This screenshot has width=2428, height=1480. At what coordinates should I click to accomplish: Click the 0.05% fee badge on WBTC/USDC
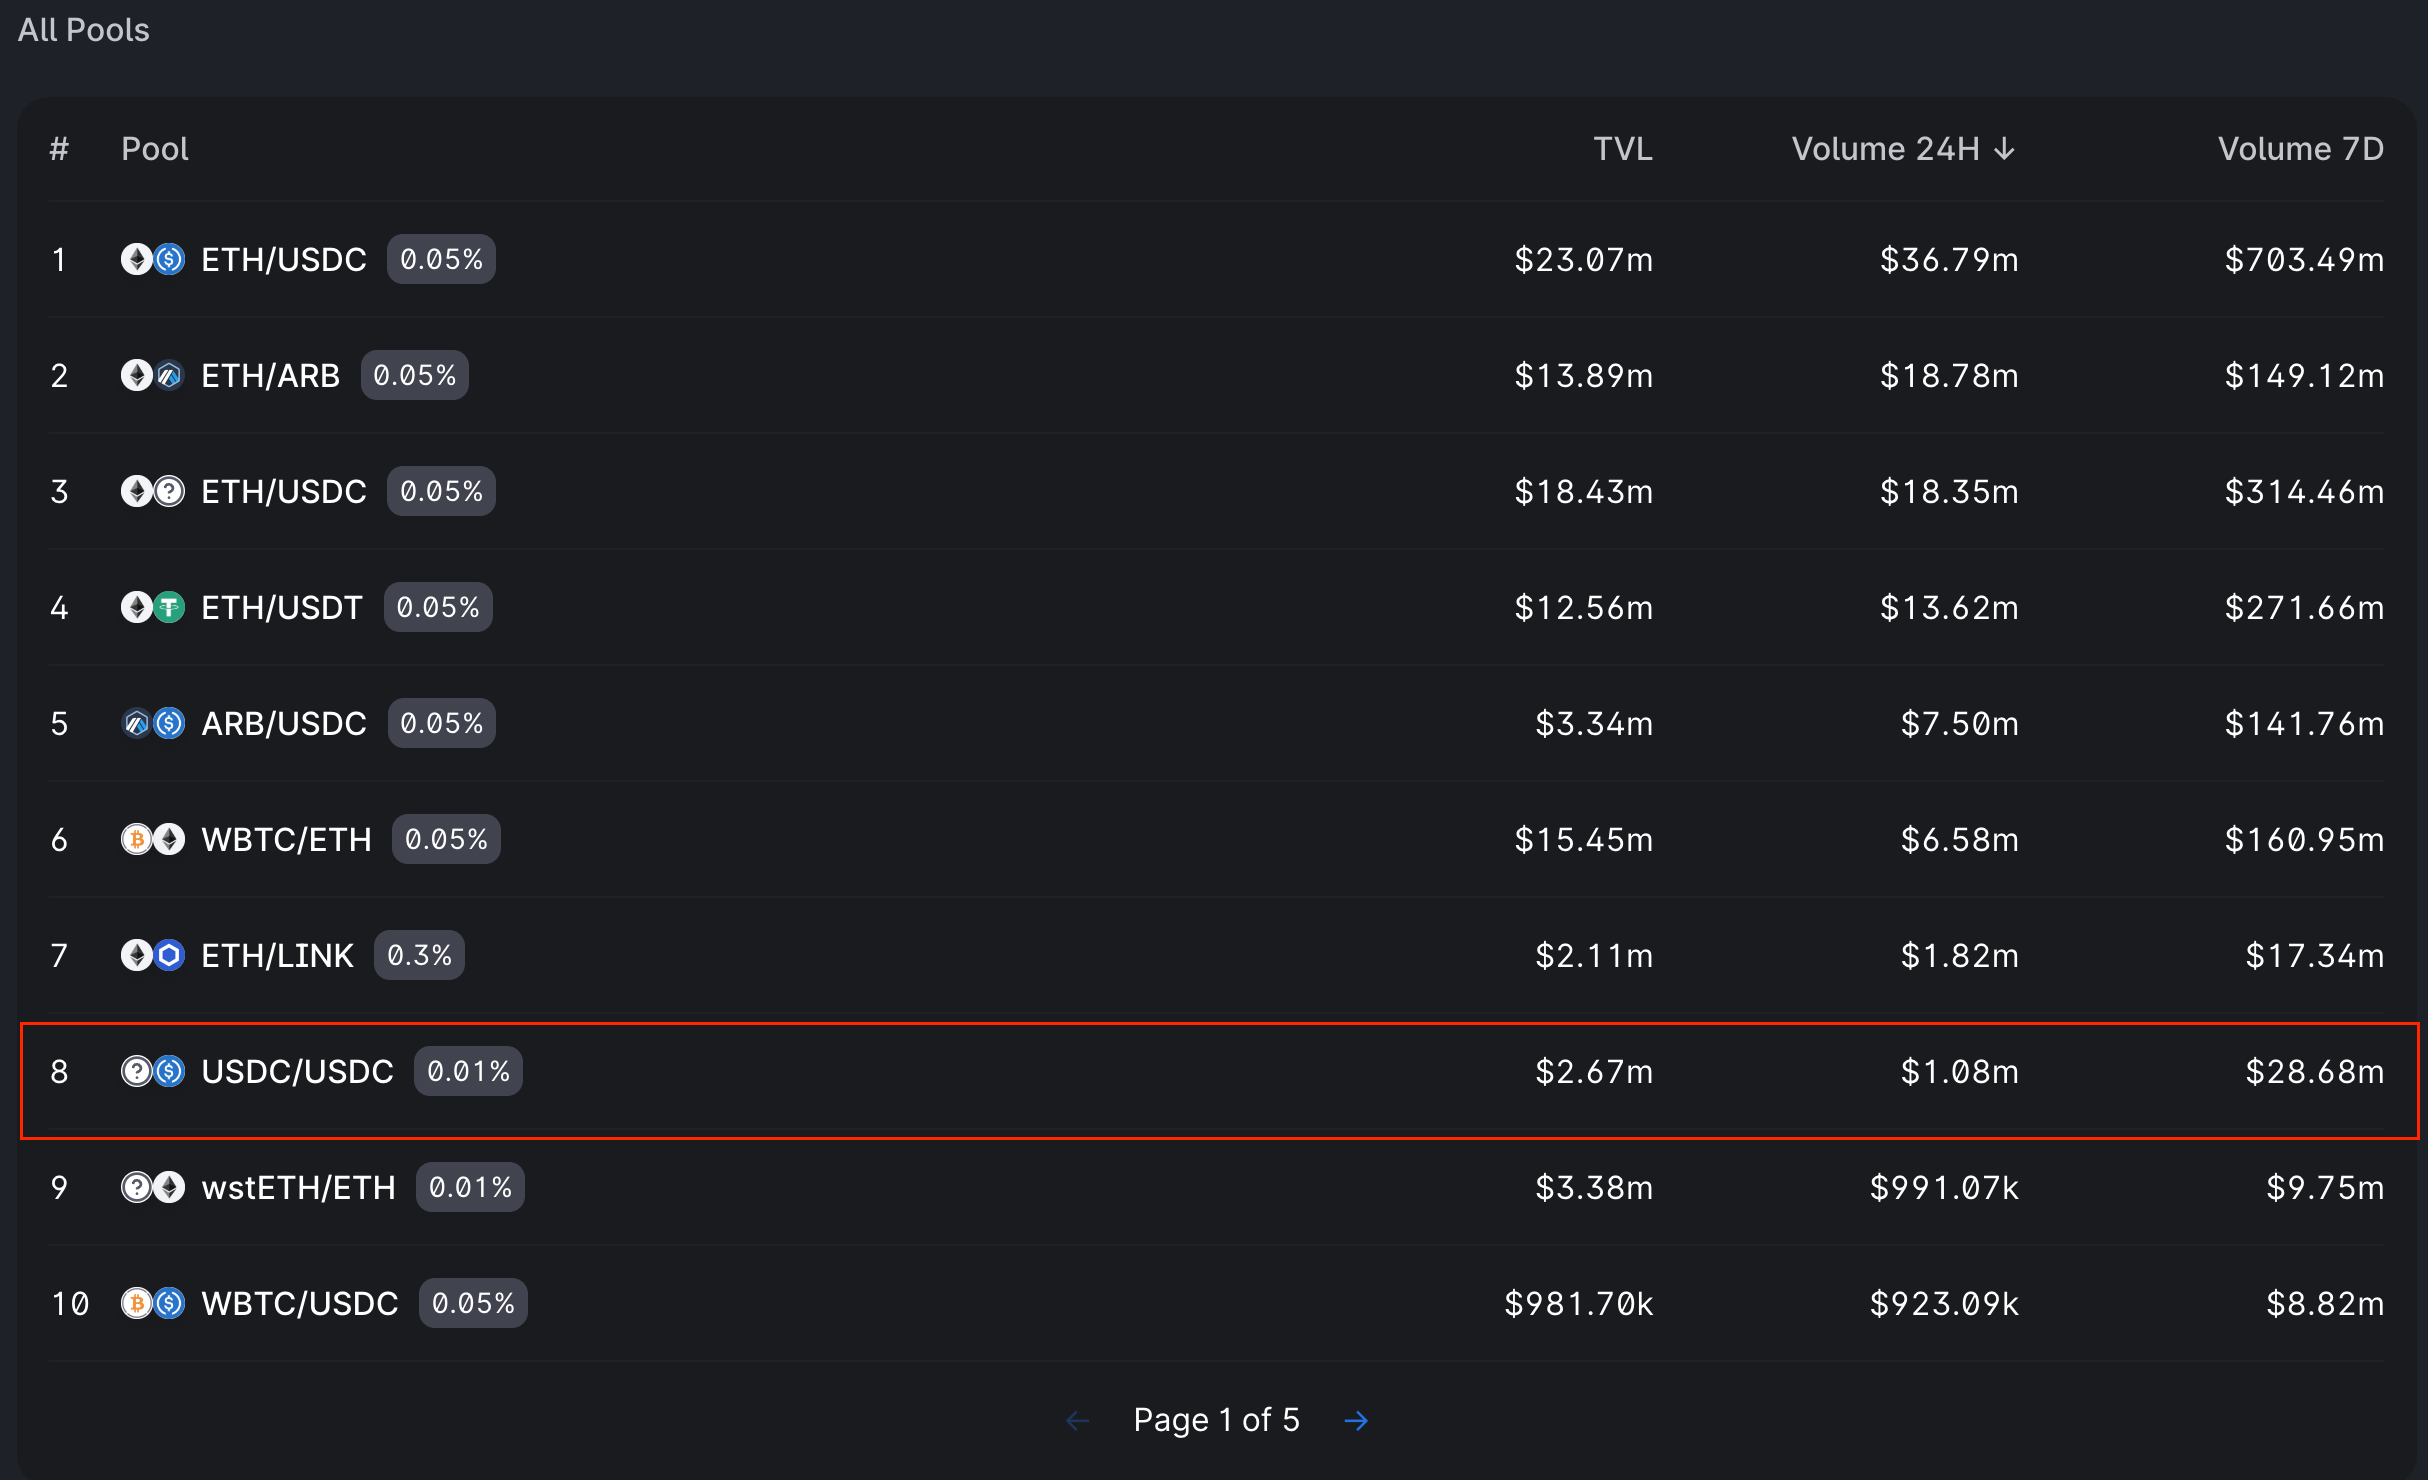[x=473, y=1304]
